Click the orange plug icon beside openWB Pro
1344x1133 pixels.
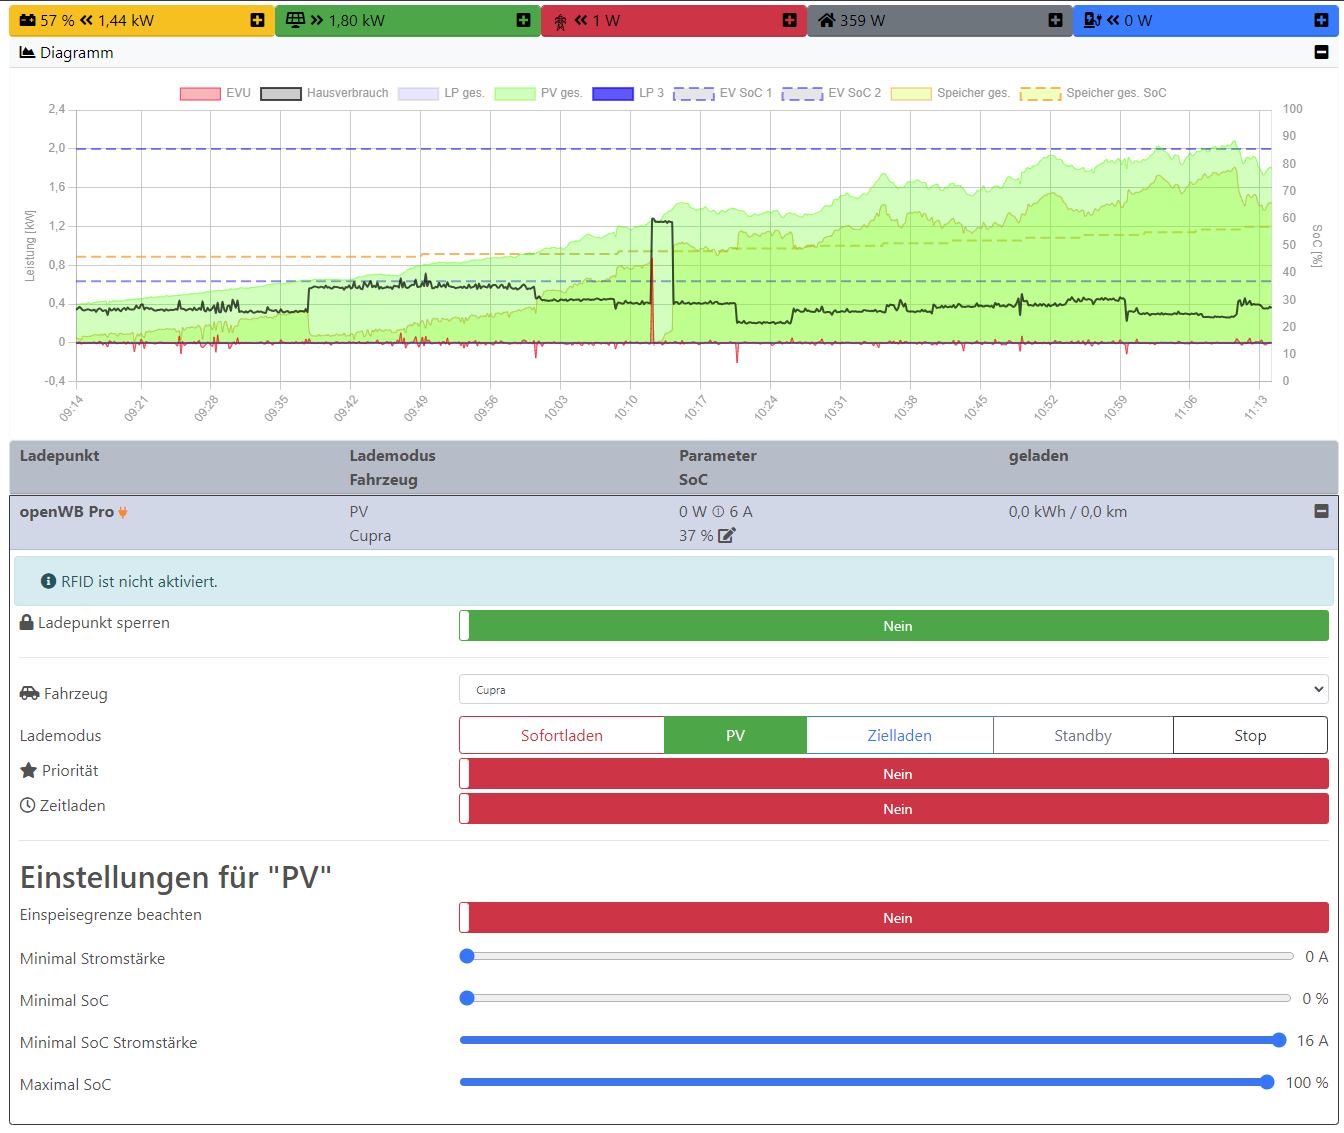point(123,512)
